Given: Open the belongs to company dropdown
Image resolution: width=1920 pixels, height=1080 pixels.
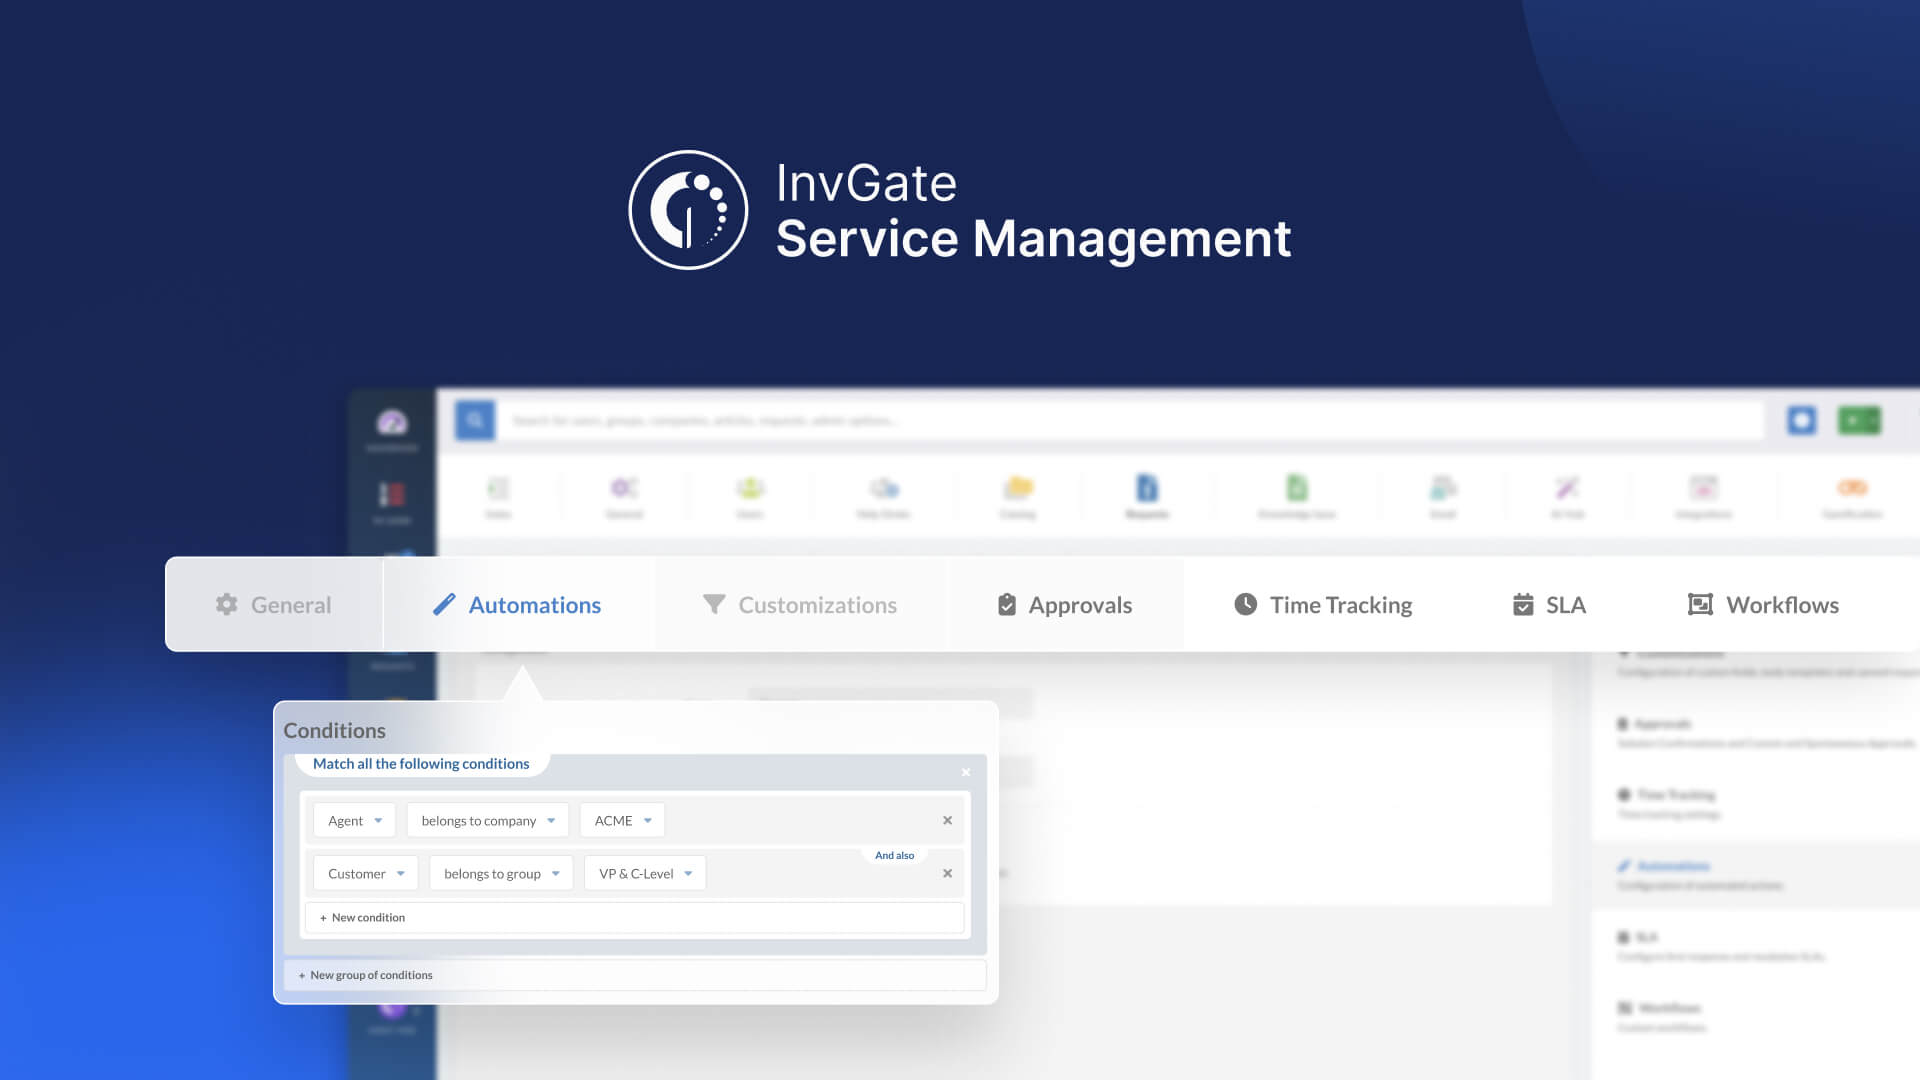Looking at the screenshot, I should tap(487, 821).
